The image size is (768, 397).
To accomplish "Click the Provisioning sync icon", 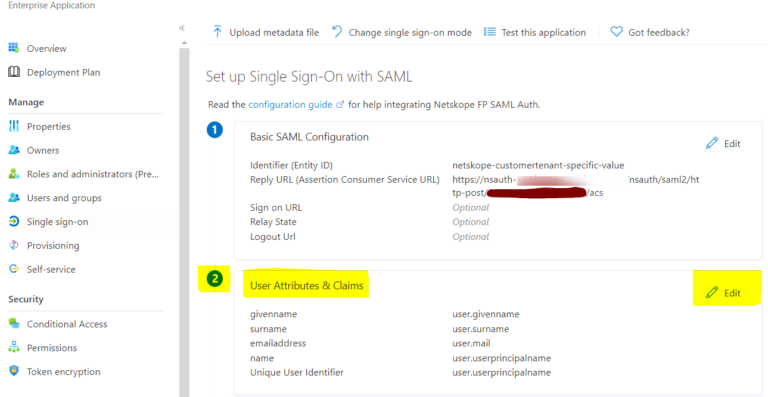I will point(14,245).
